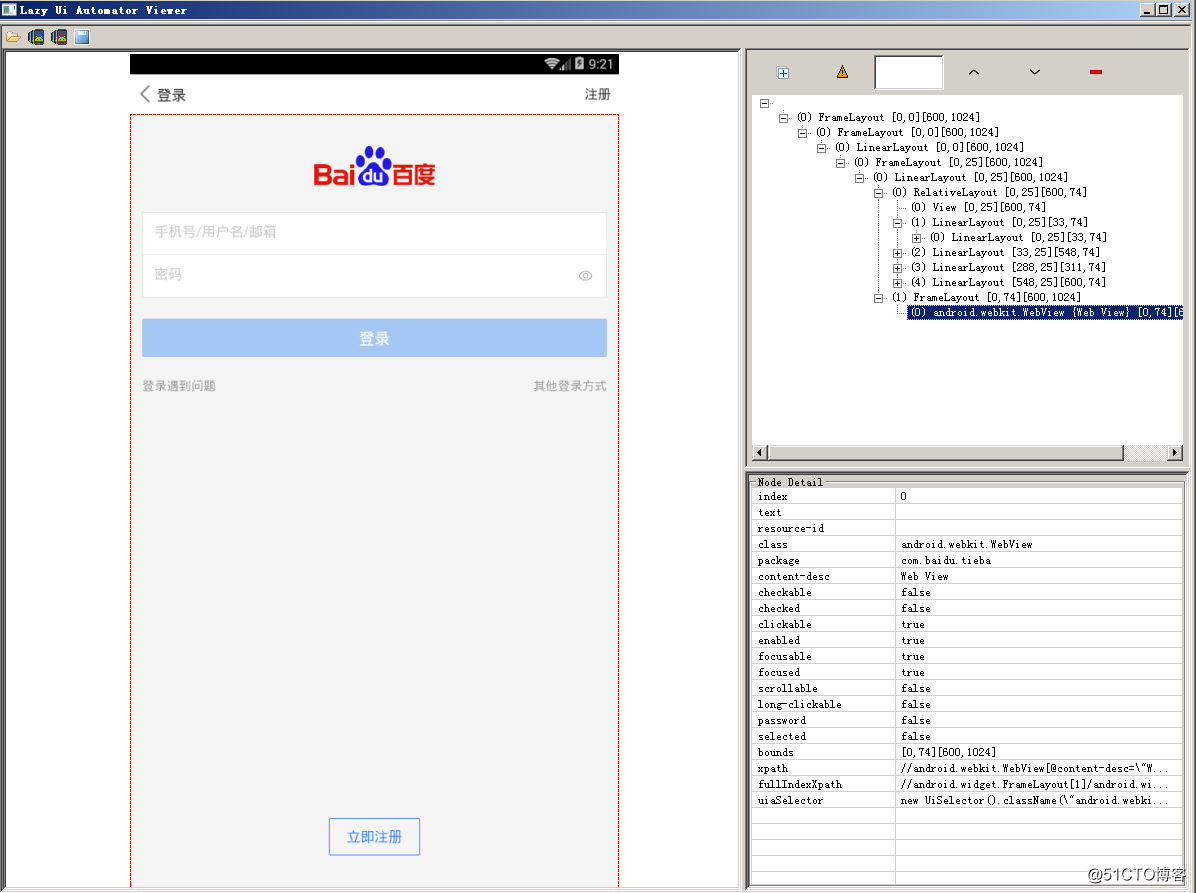This screenshot has height=893, width=1196.
Task: Click the second device screenshot toolbar icon
Action: pyautogui.click(x=59, y=37)
